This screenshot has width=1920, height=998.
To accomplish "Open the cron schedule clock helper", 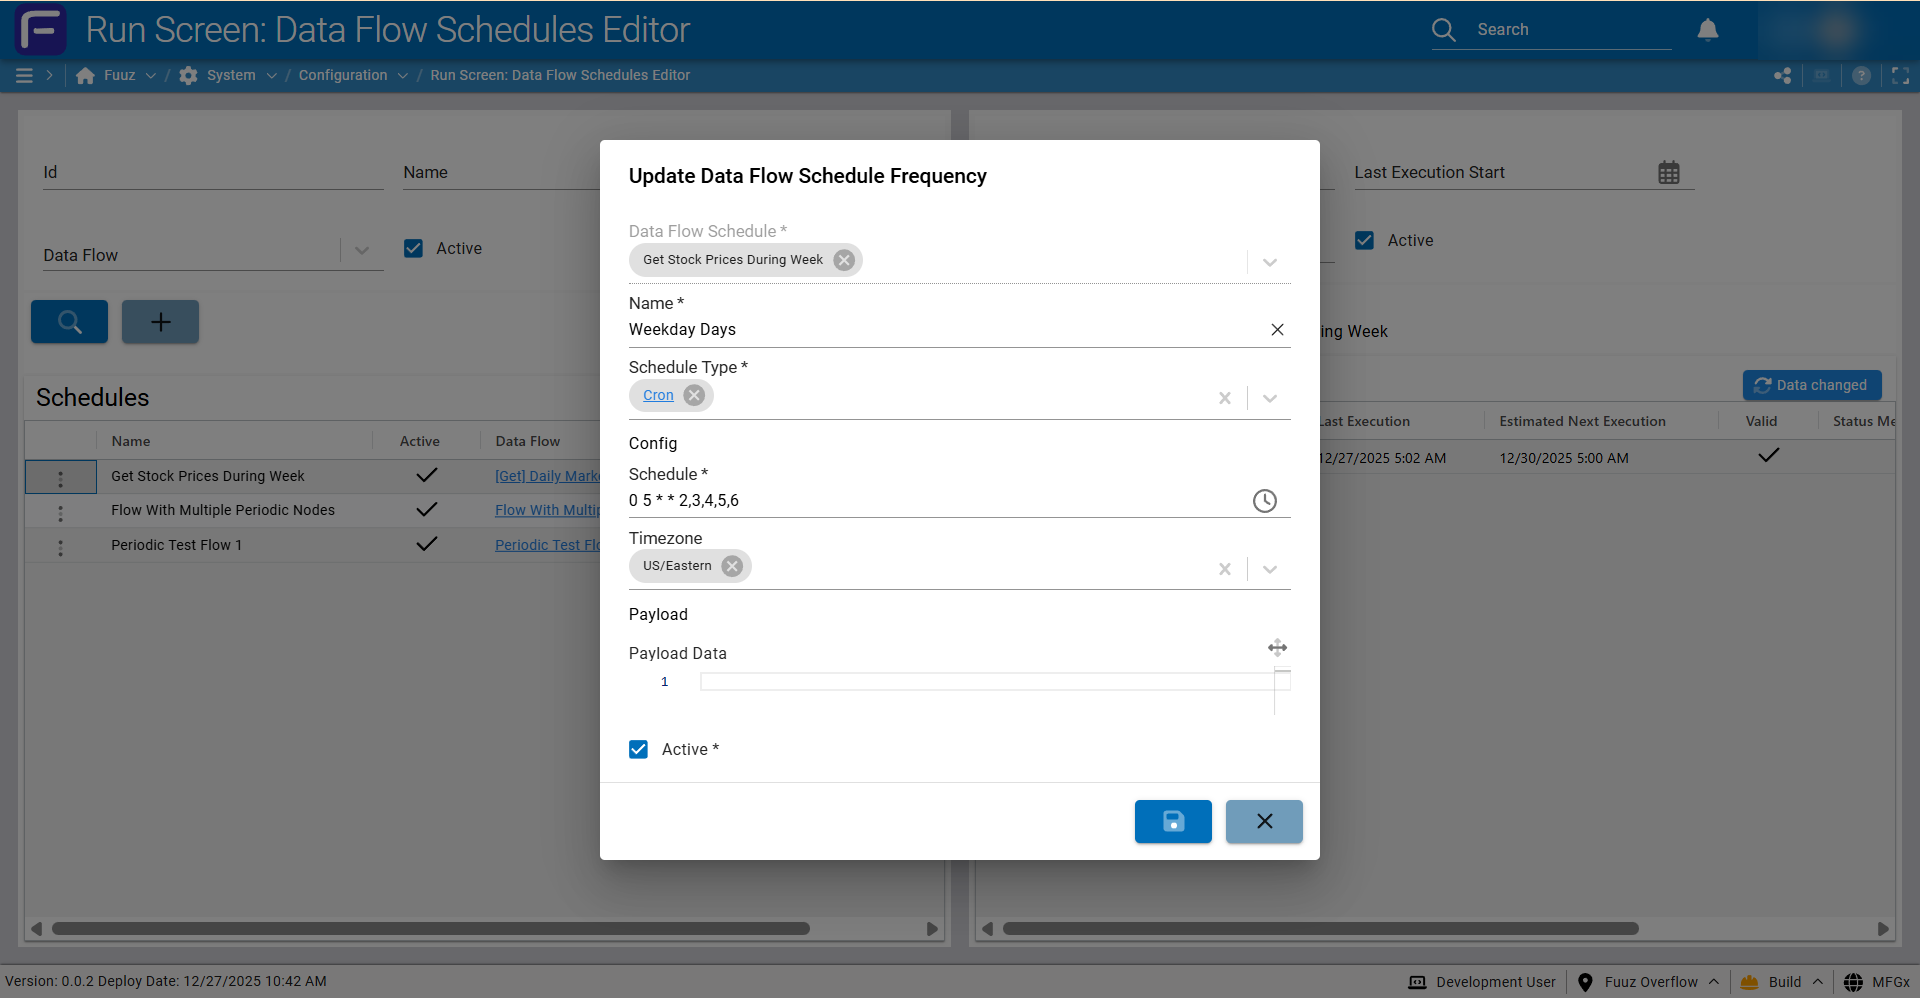I will [1265, 501].
